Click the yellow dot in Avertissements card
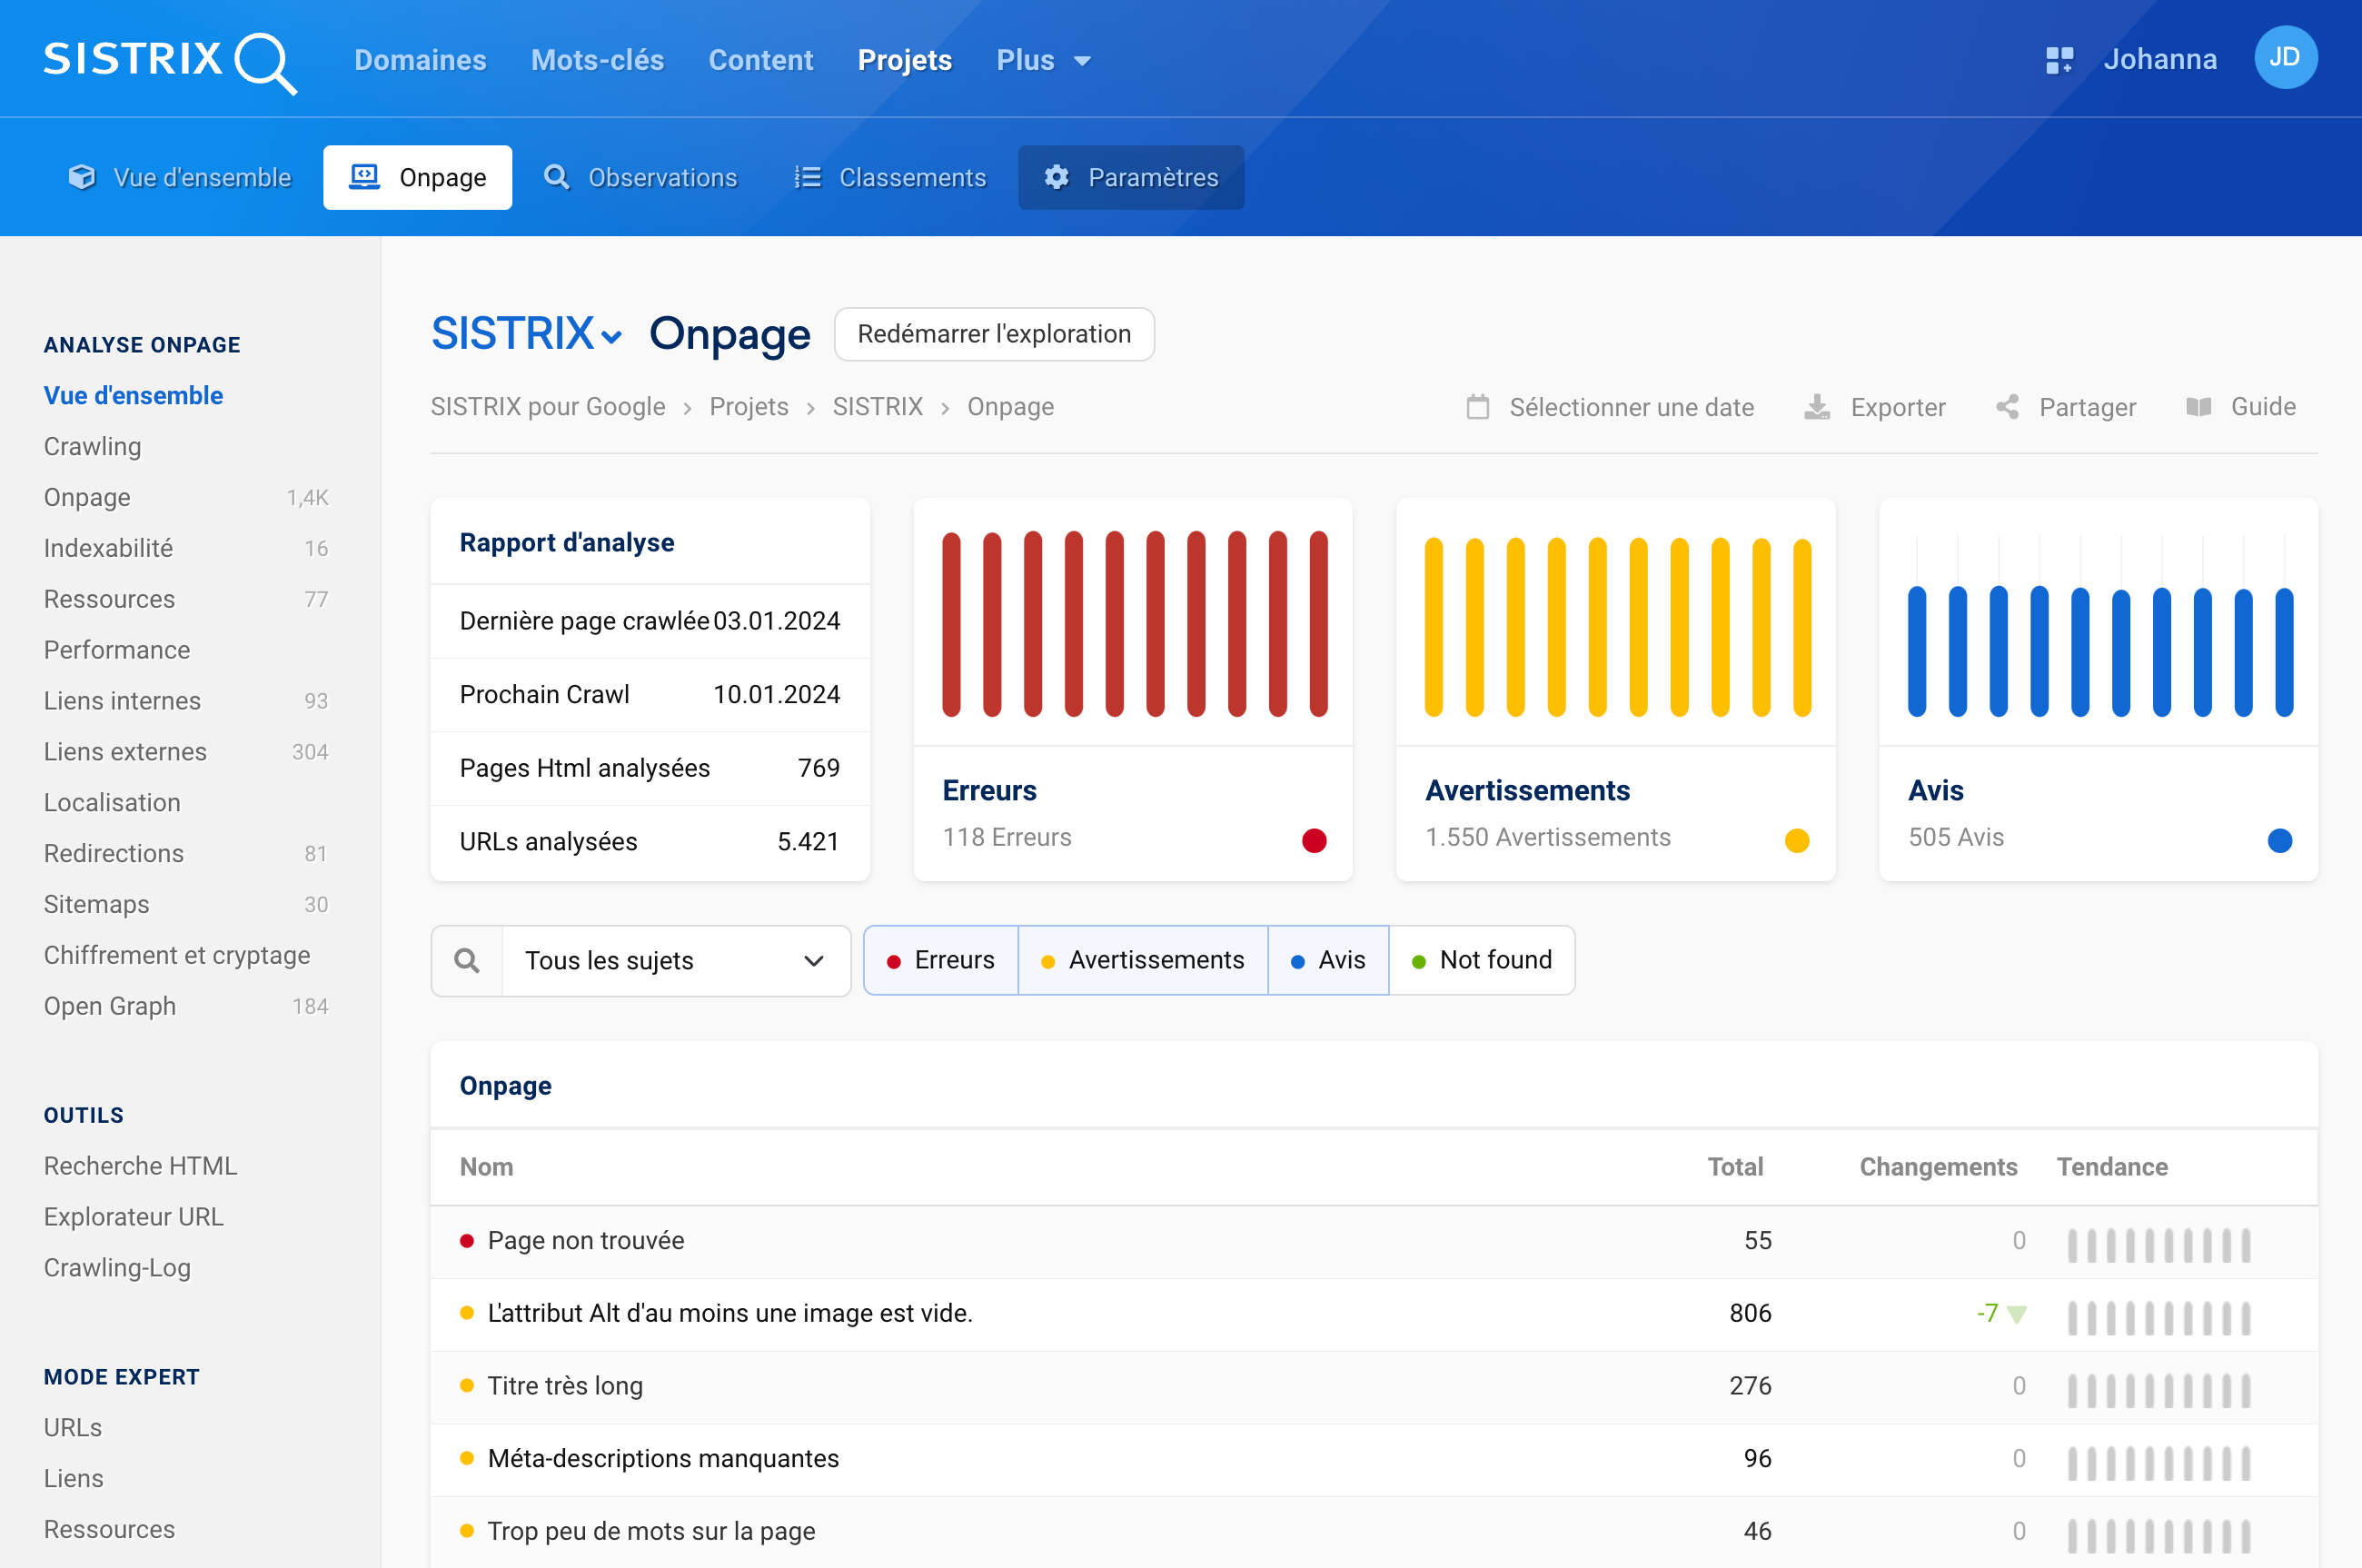The height and width of the screenshot is (1568, 2362). click(1797, 840)
